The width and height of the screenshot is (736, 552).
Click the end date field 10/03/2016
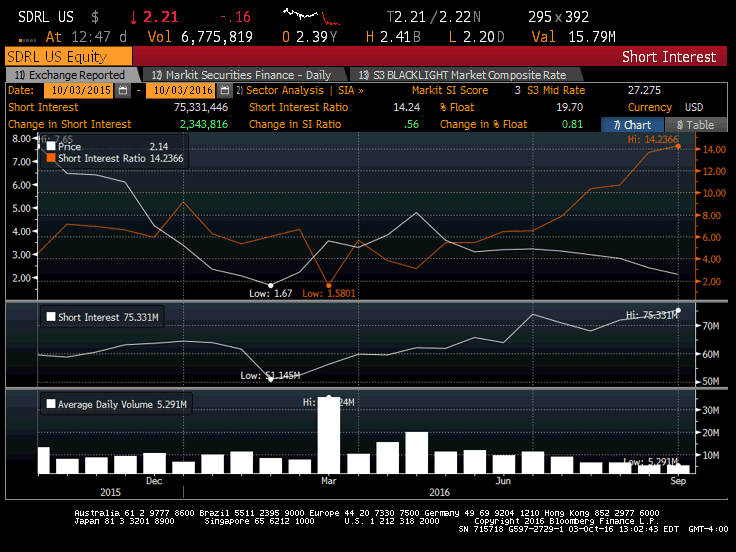tap(180, 90)
